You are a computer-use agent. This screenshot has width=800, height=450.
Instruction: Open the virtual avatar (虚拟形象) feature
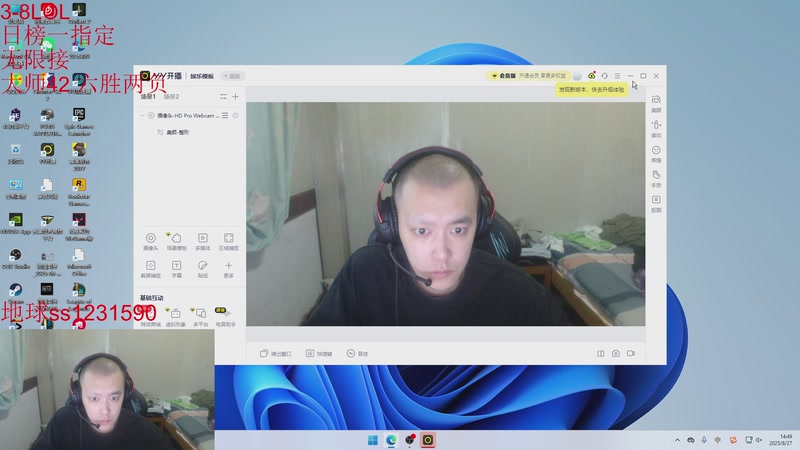pos(175,316)
